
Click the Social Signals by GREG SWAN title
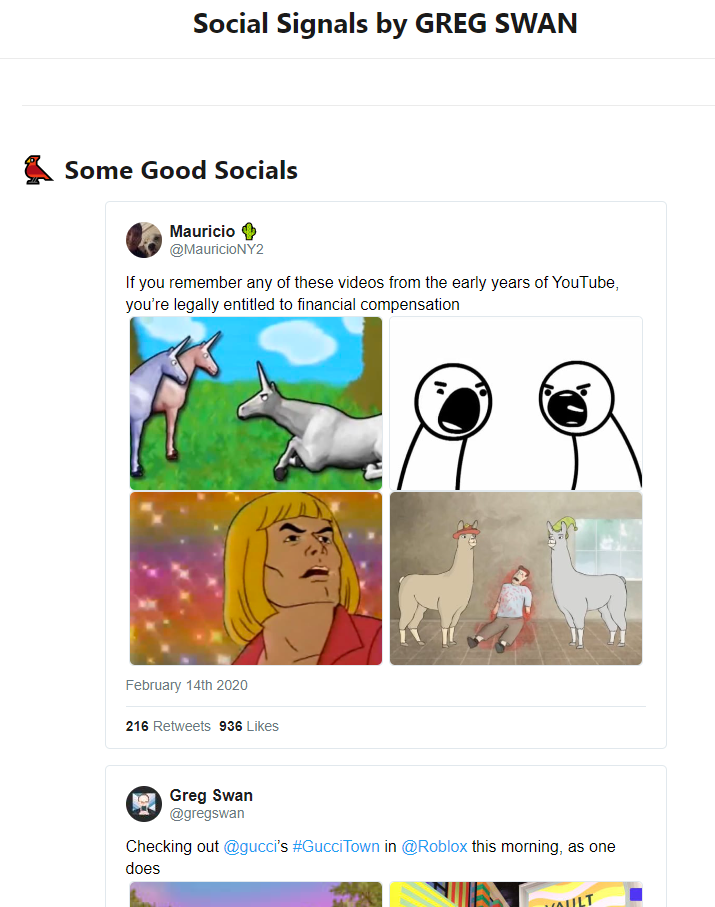385,24
